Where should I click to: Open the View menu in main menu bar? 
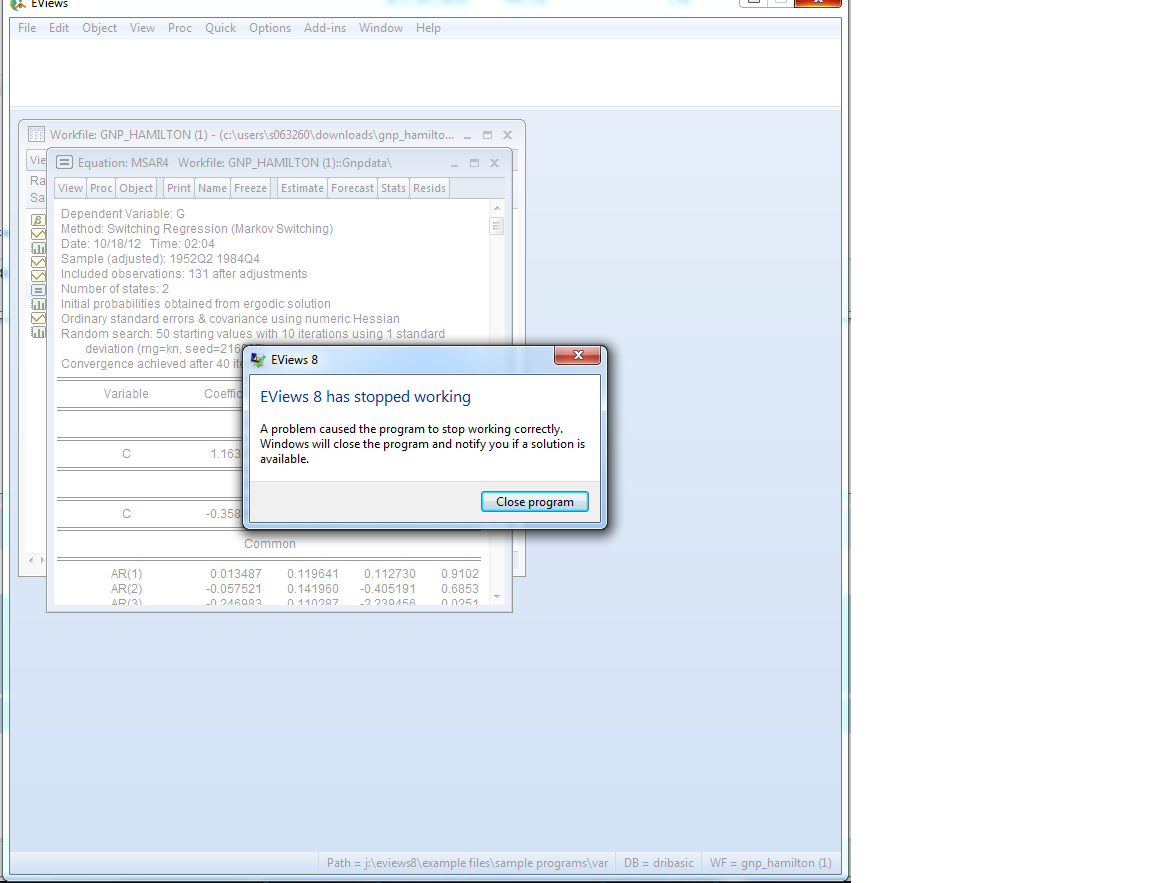[143, 28]
